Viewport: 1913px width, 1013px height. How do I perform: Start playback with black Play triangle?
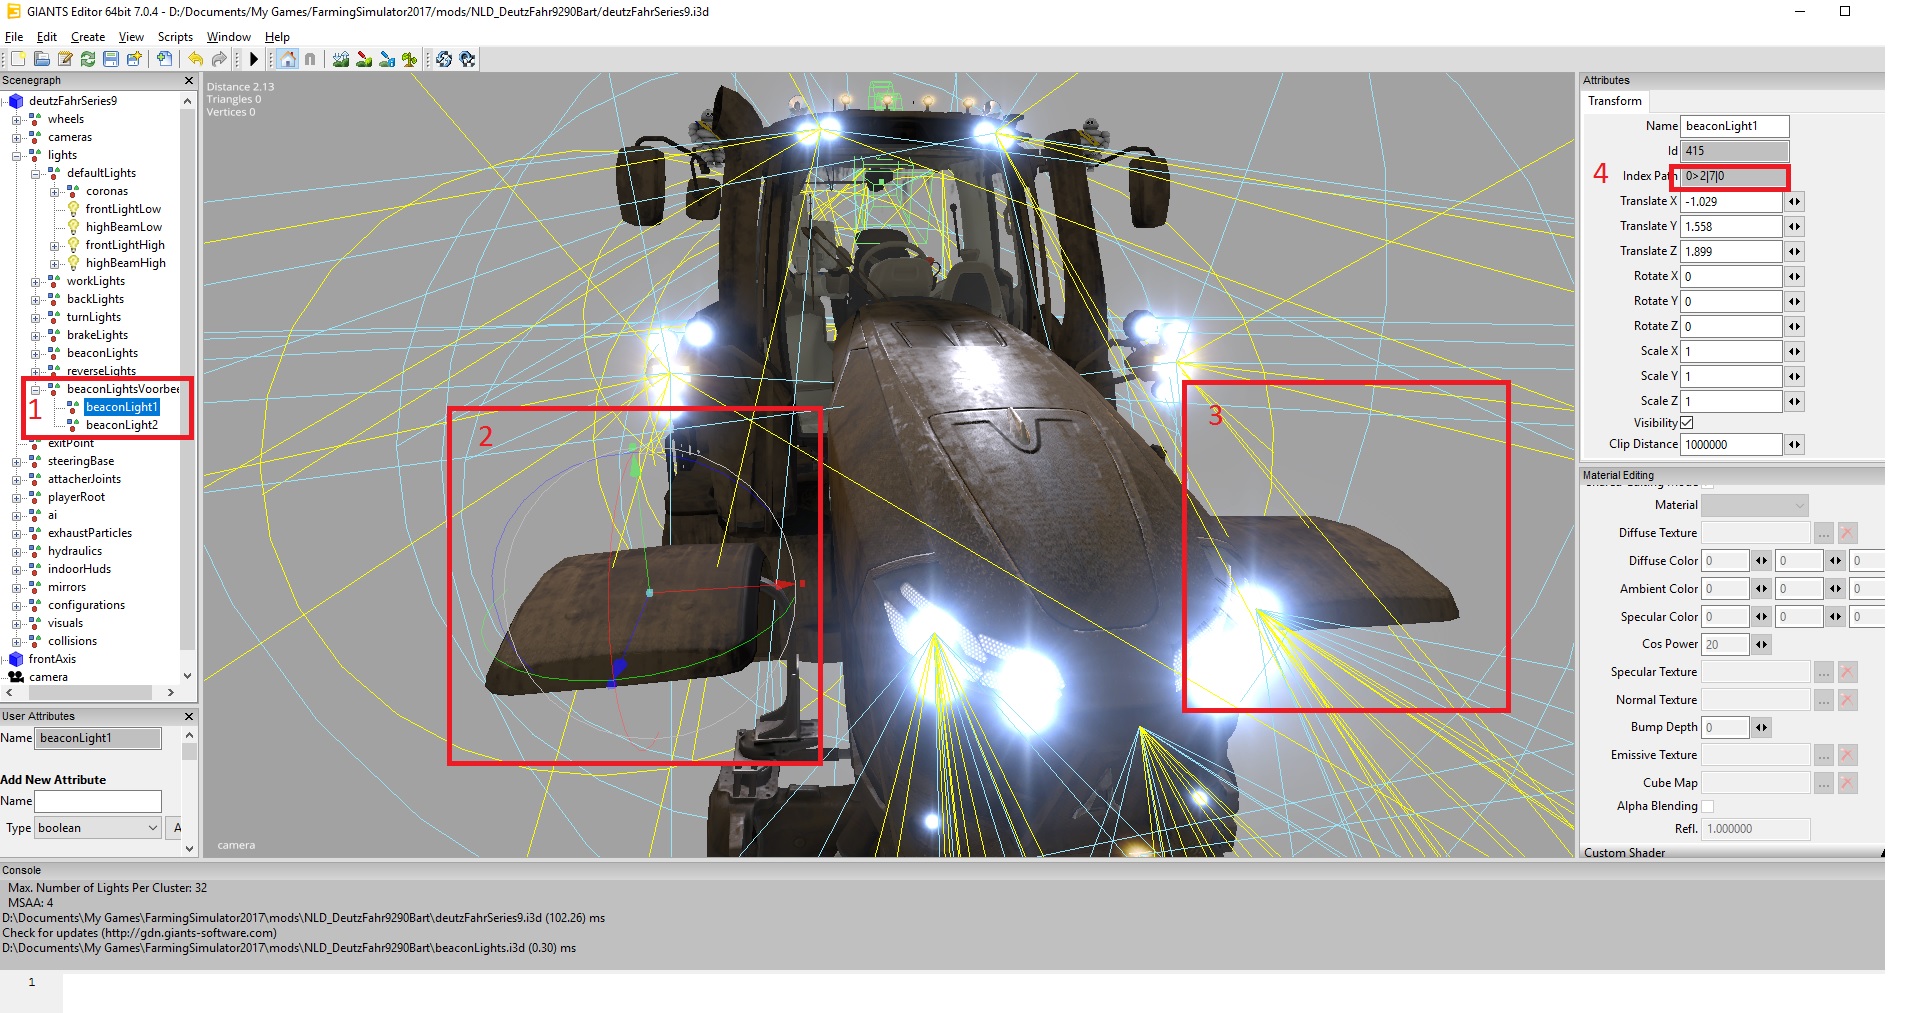click(254, 59)
